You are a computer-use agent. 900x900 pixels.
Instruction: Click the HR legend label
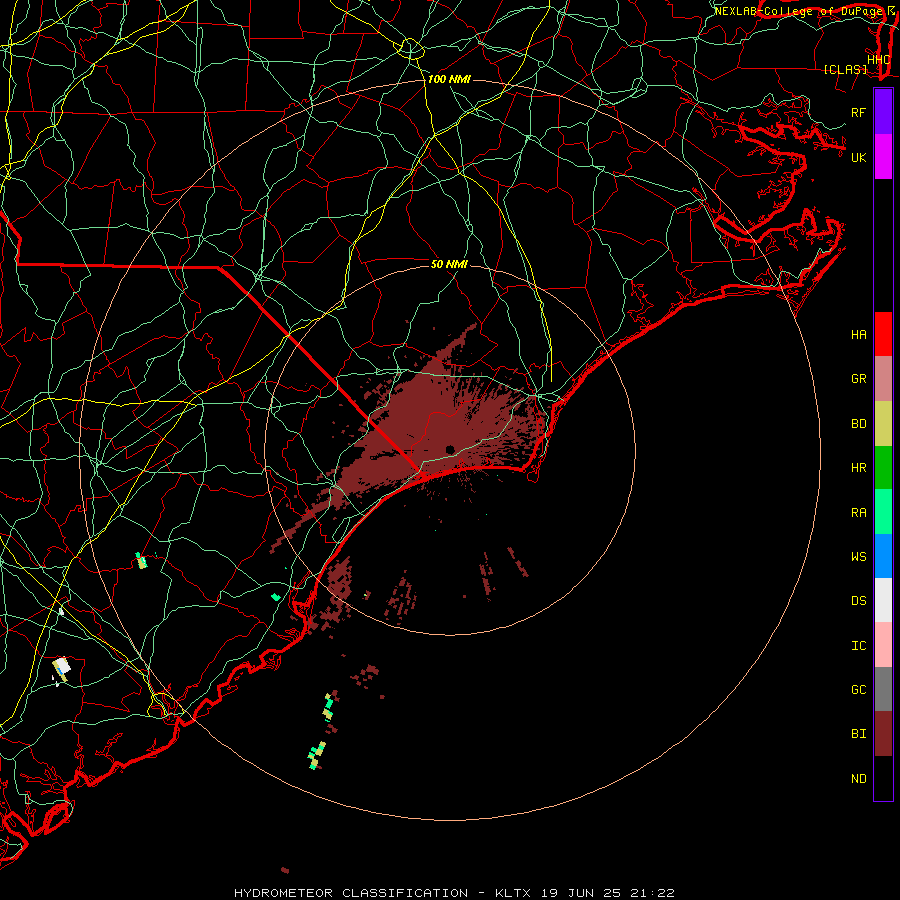(x=859, y=468)
